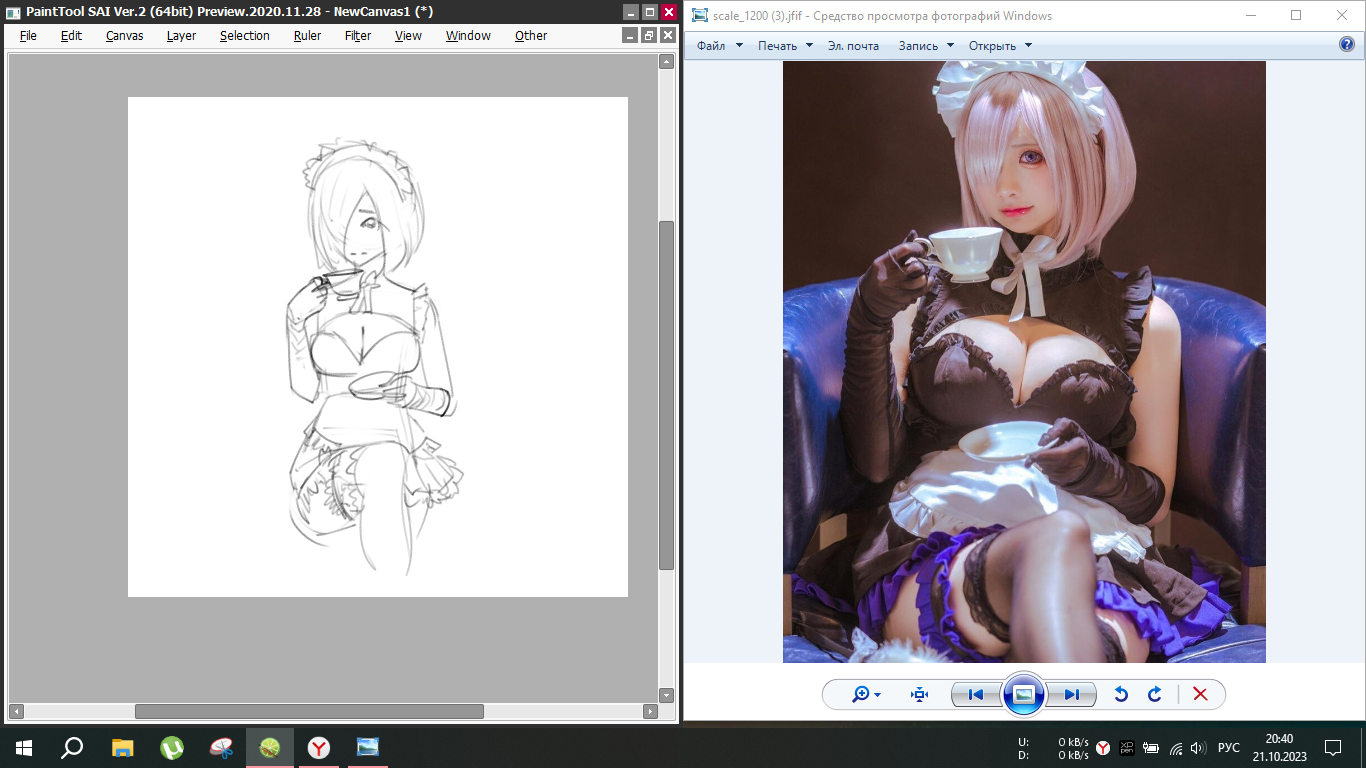Open the volume speaker tray icon
The image size is (1366, 768).
pos(1198,748)
